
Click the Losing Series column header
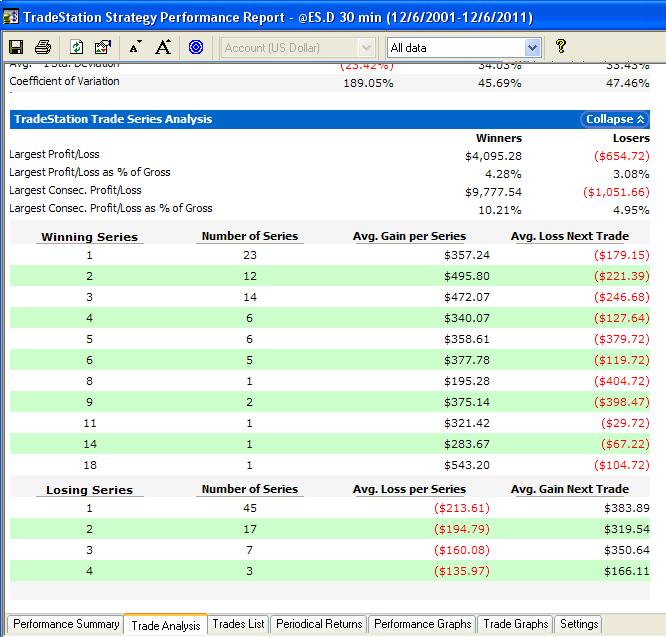90,490
